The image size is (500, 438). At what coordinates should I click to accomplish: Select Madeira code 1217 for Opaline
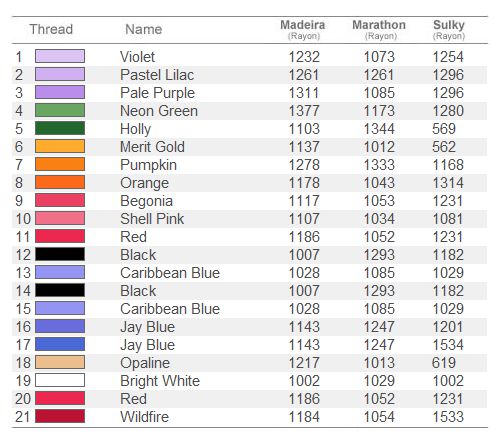coord(304,363)
